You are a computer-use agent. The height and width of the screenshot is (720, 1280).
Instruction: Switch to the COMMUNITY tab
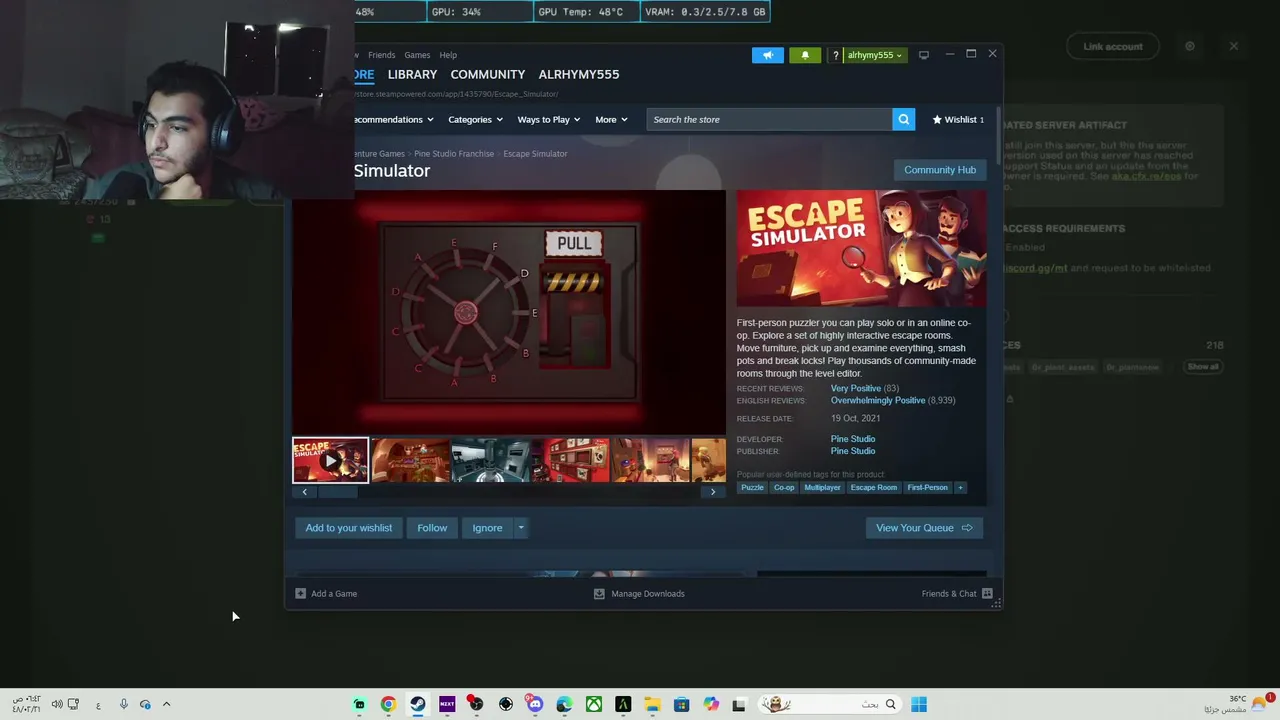coord(488,75)
